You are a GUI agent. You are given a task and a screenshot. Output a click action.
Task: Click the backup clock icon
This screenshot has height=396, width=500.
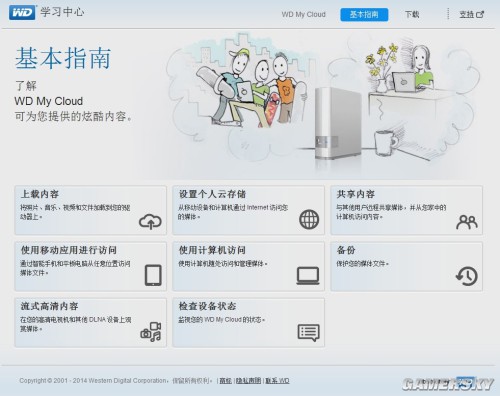(467, 276)
